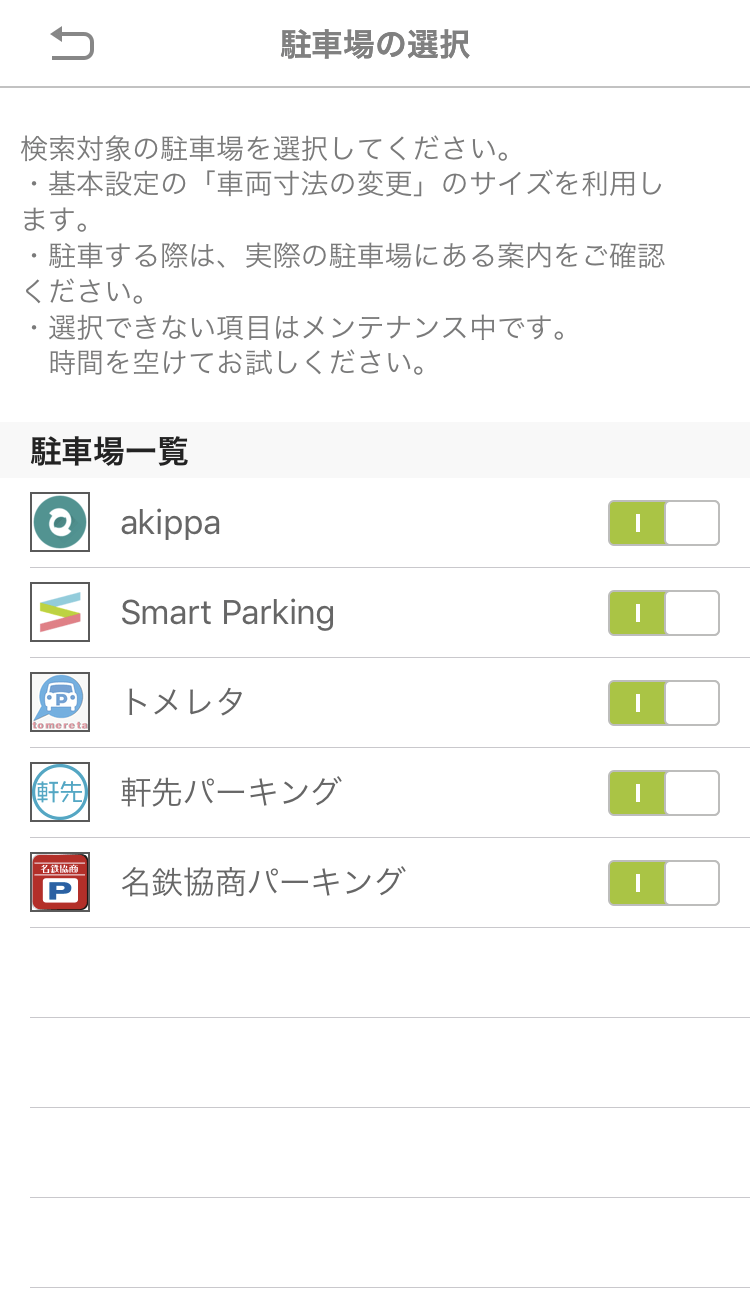The width and height of the screenshot is (750, 1294).
Task: Switch off 軒先パーキング toggle
Action: coord(663,793)
